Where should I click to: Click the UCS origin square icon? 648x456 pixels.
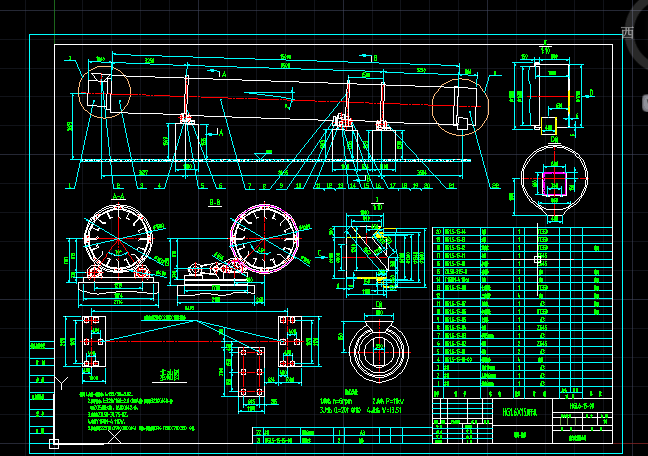pos(53,443)
